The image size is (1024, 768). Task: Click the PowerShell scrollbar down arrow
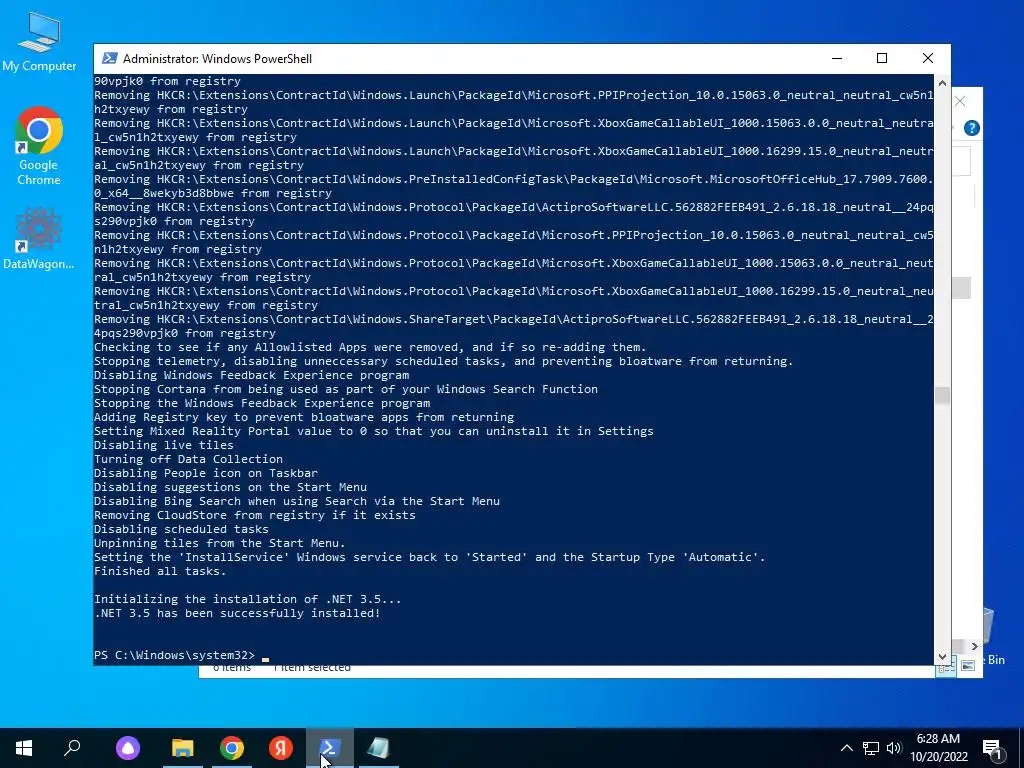pos(942,657)
